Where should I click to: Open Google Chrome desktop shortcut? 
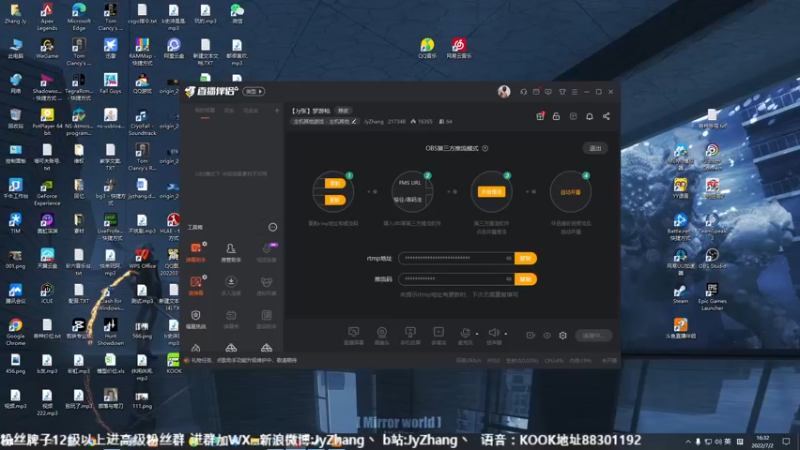[15, 332]
